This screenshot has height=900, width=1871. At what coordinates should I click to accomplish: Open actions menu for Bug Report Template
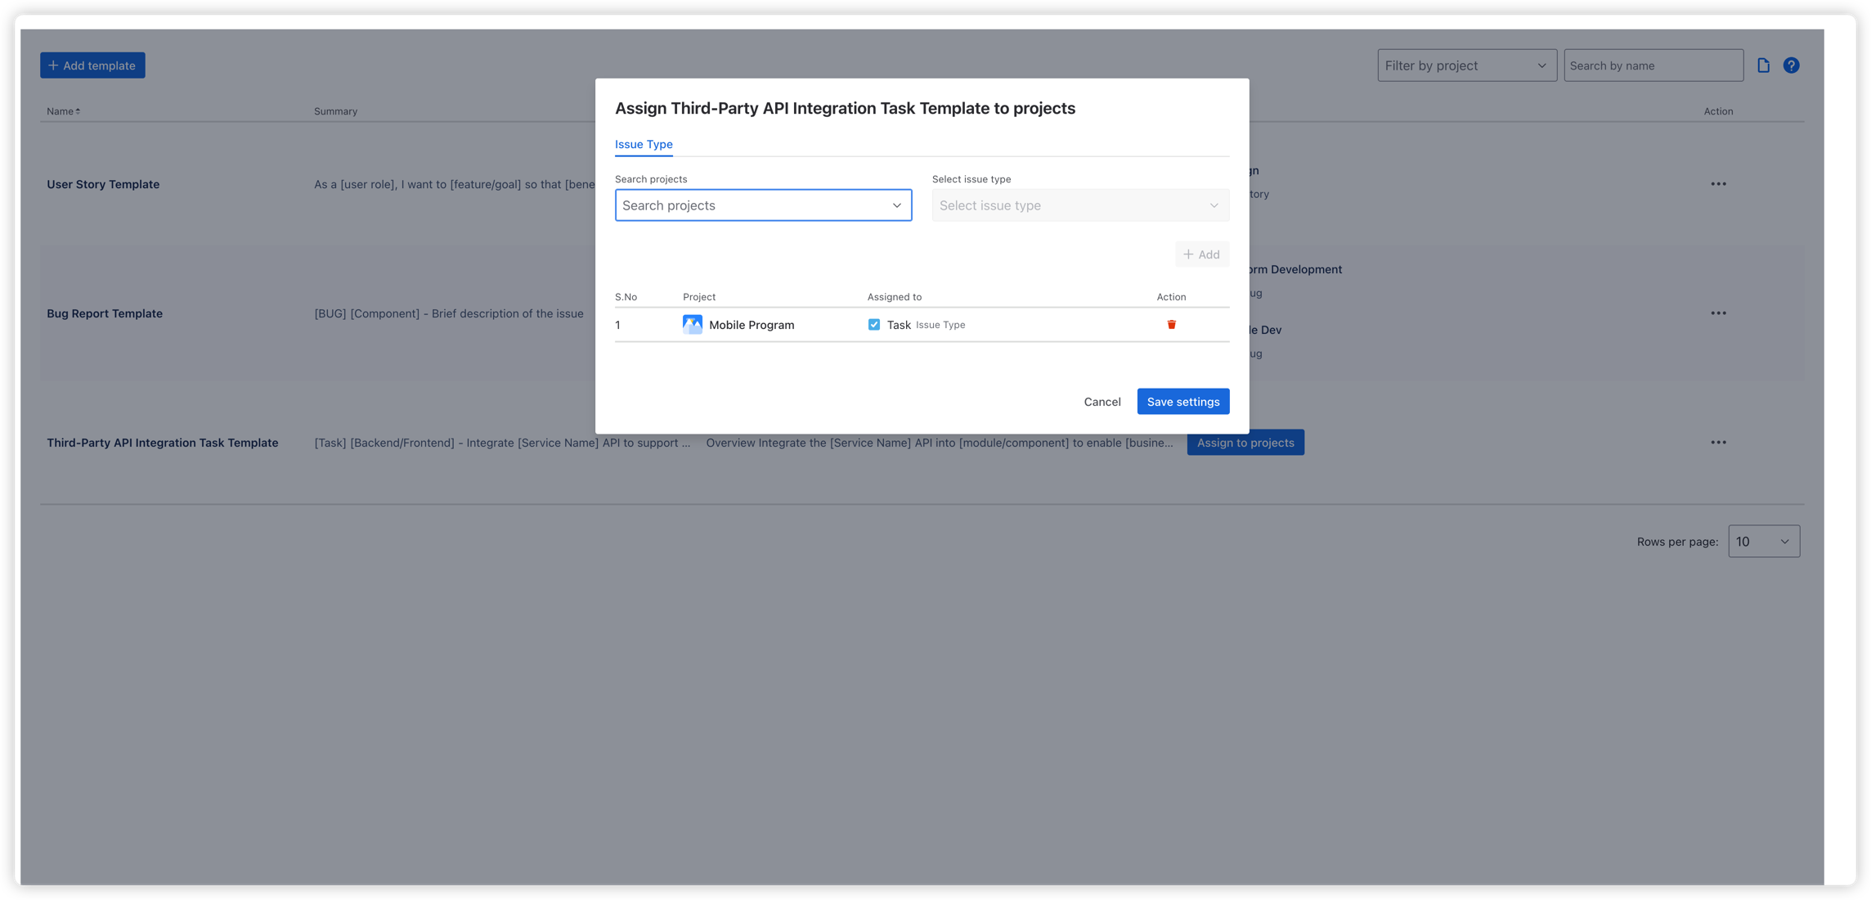[x=1718, y=313]
